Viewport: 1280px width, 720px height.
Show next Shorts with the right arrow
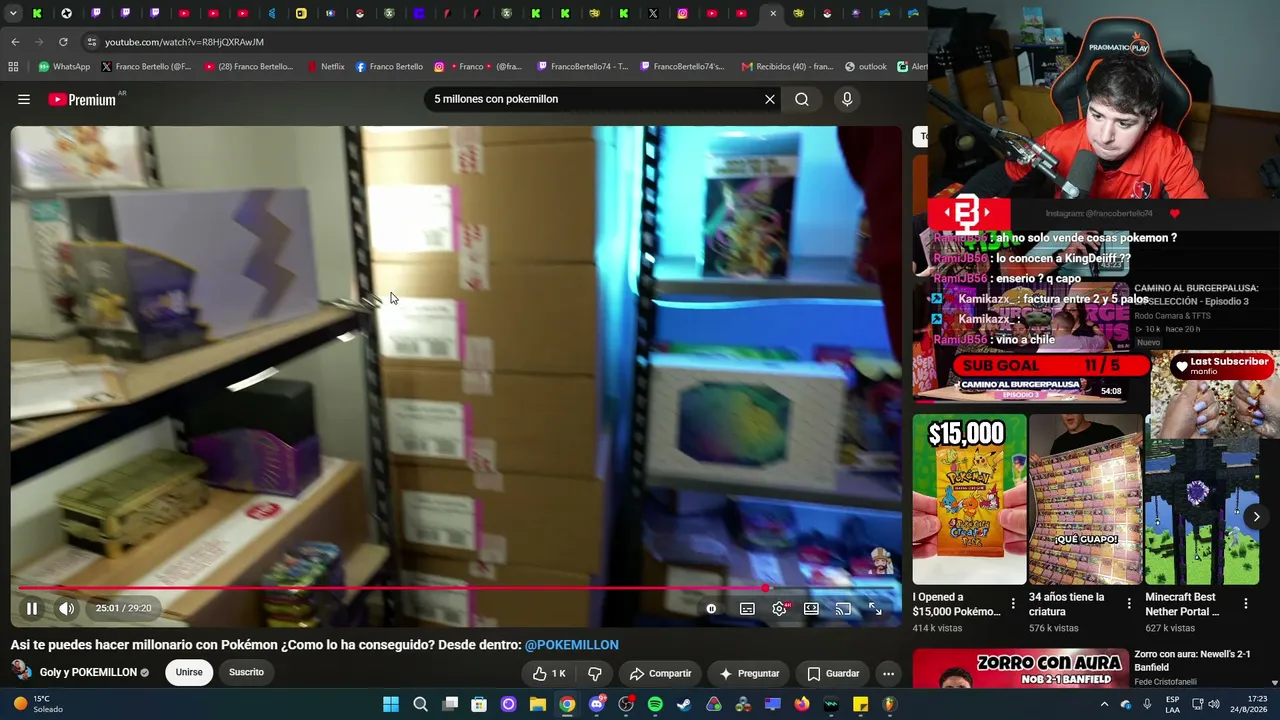[x=1256, y=516]
